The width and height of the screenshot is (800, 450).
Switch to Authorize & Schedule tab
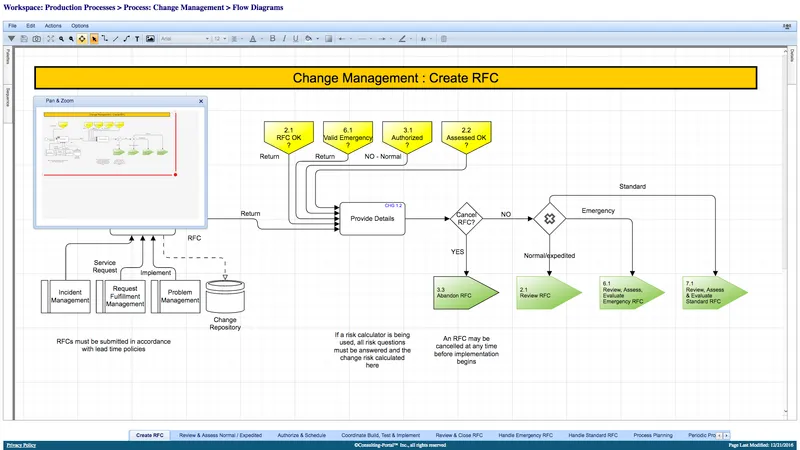tap(302, 435)
